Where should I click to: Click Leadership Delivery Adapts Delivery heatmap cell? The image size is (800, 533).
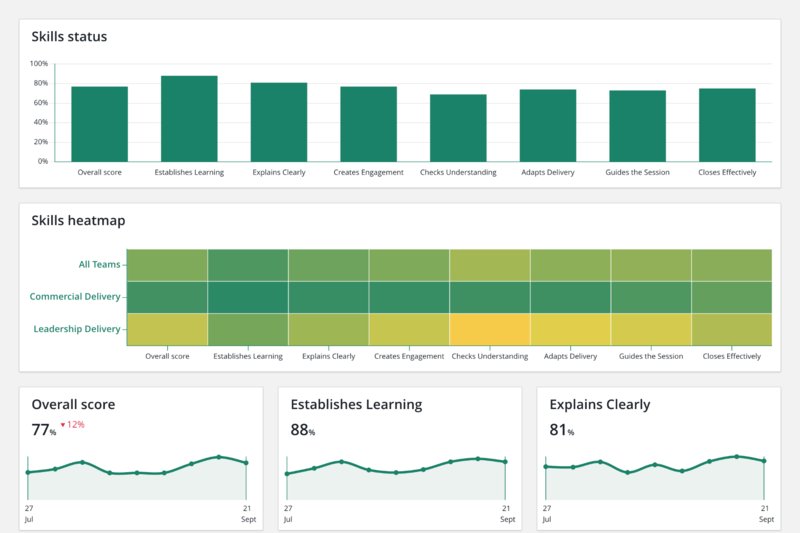[x=570, y=329]
